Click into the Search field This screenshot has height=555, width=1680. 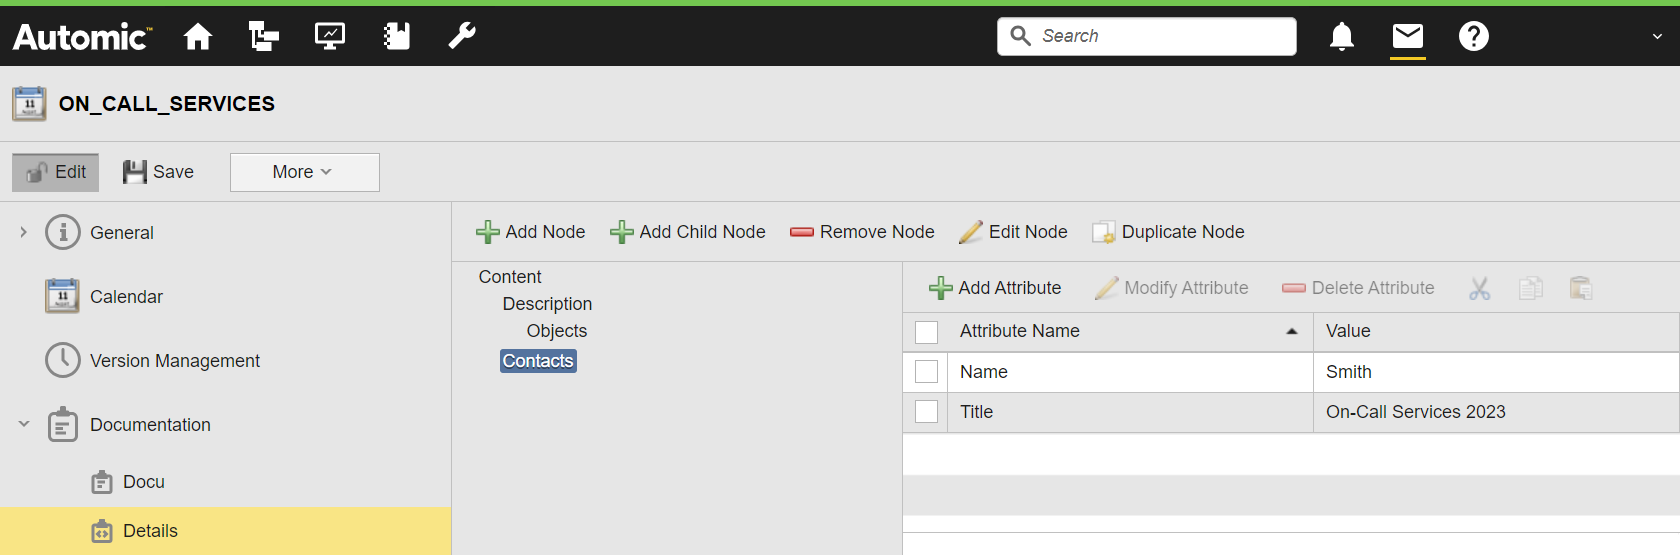(x=1160, y=36)
